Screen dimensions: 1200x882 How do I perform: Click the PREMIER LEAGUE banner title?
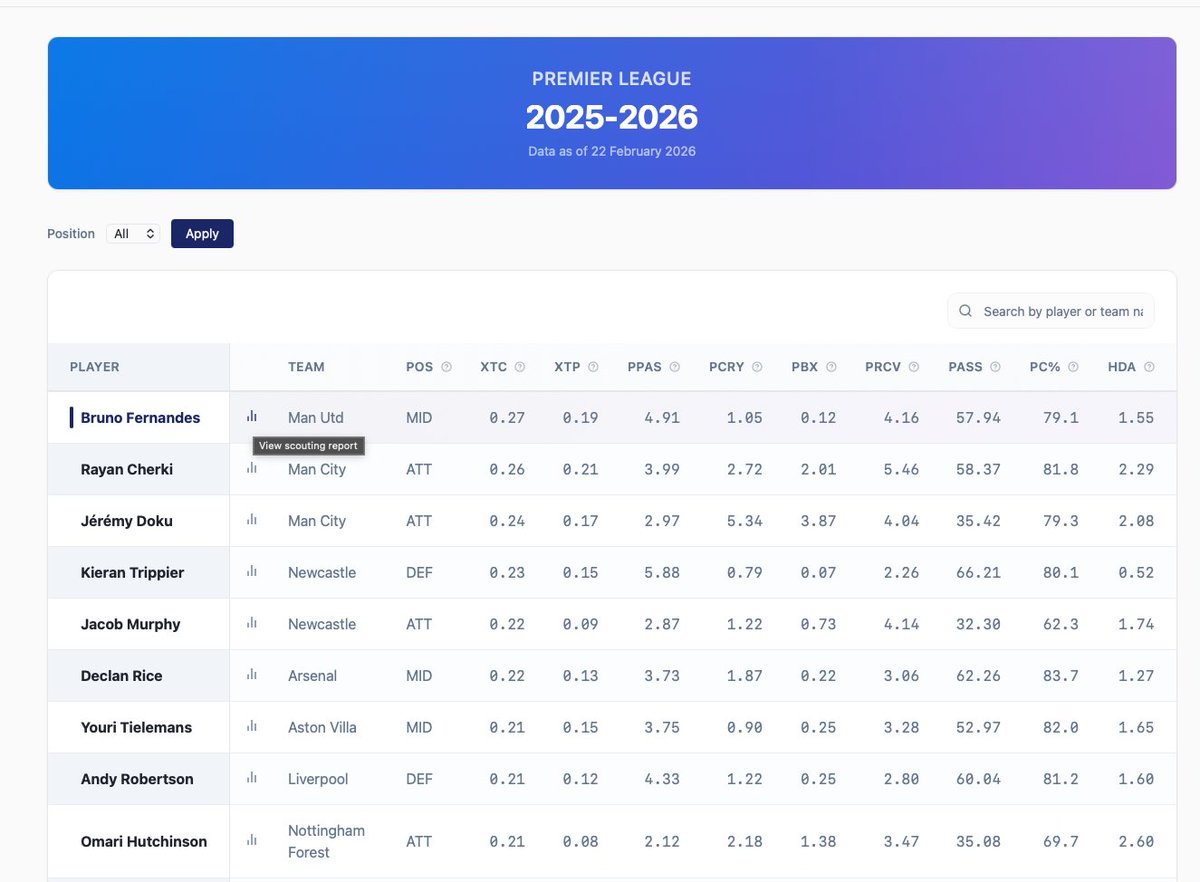612,79
